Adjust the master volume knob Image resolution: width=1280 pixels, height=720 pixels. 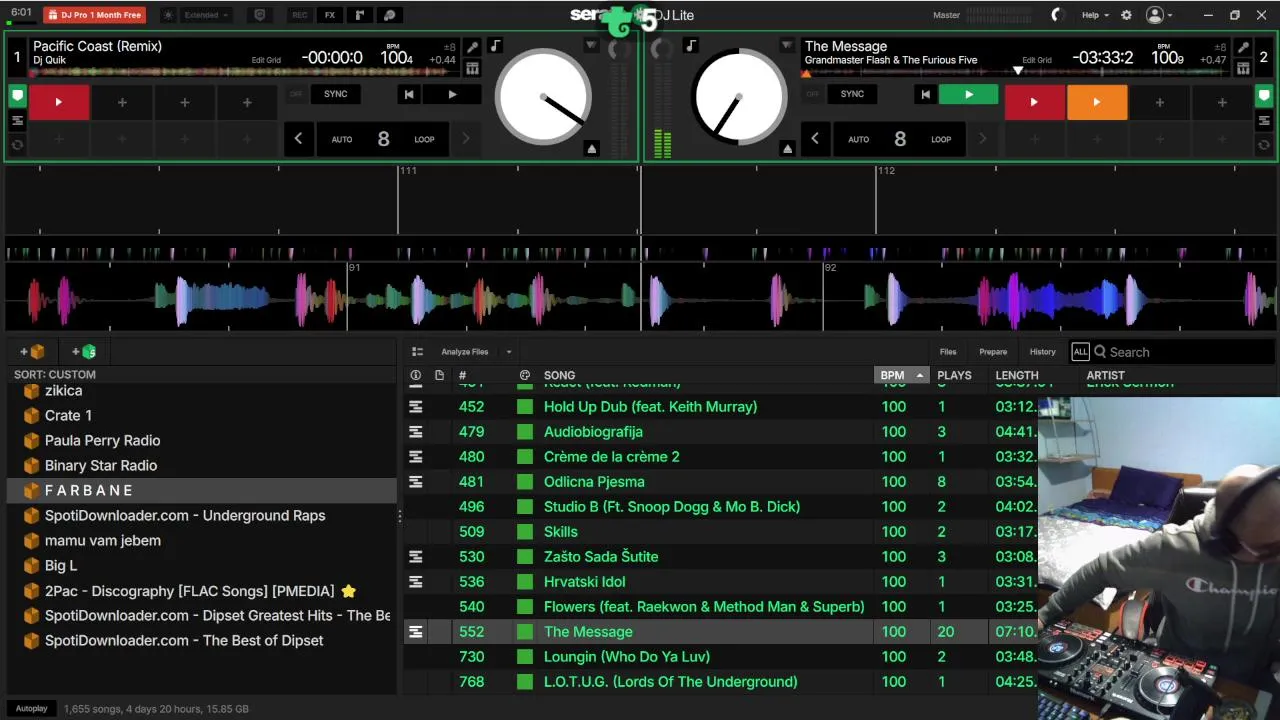click(1058, 15)
